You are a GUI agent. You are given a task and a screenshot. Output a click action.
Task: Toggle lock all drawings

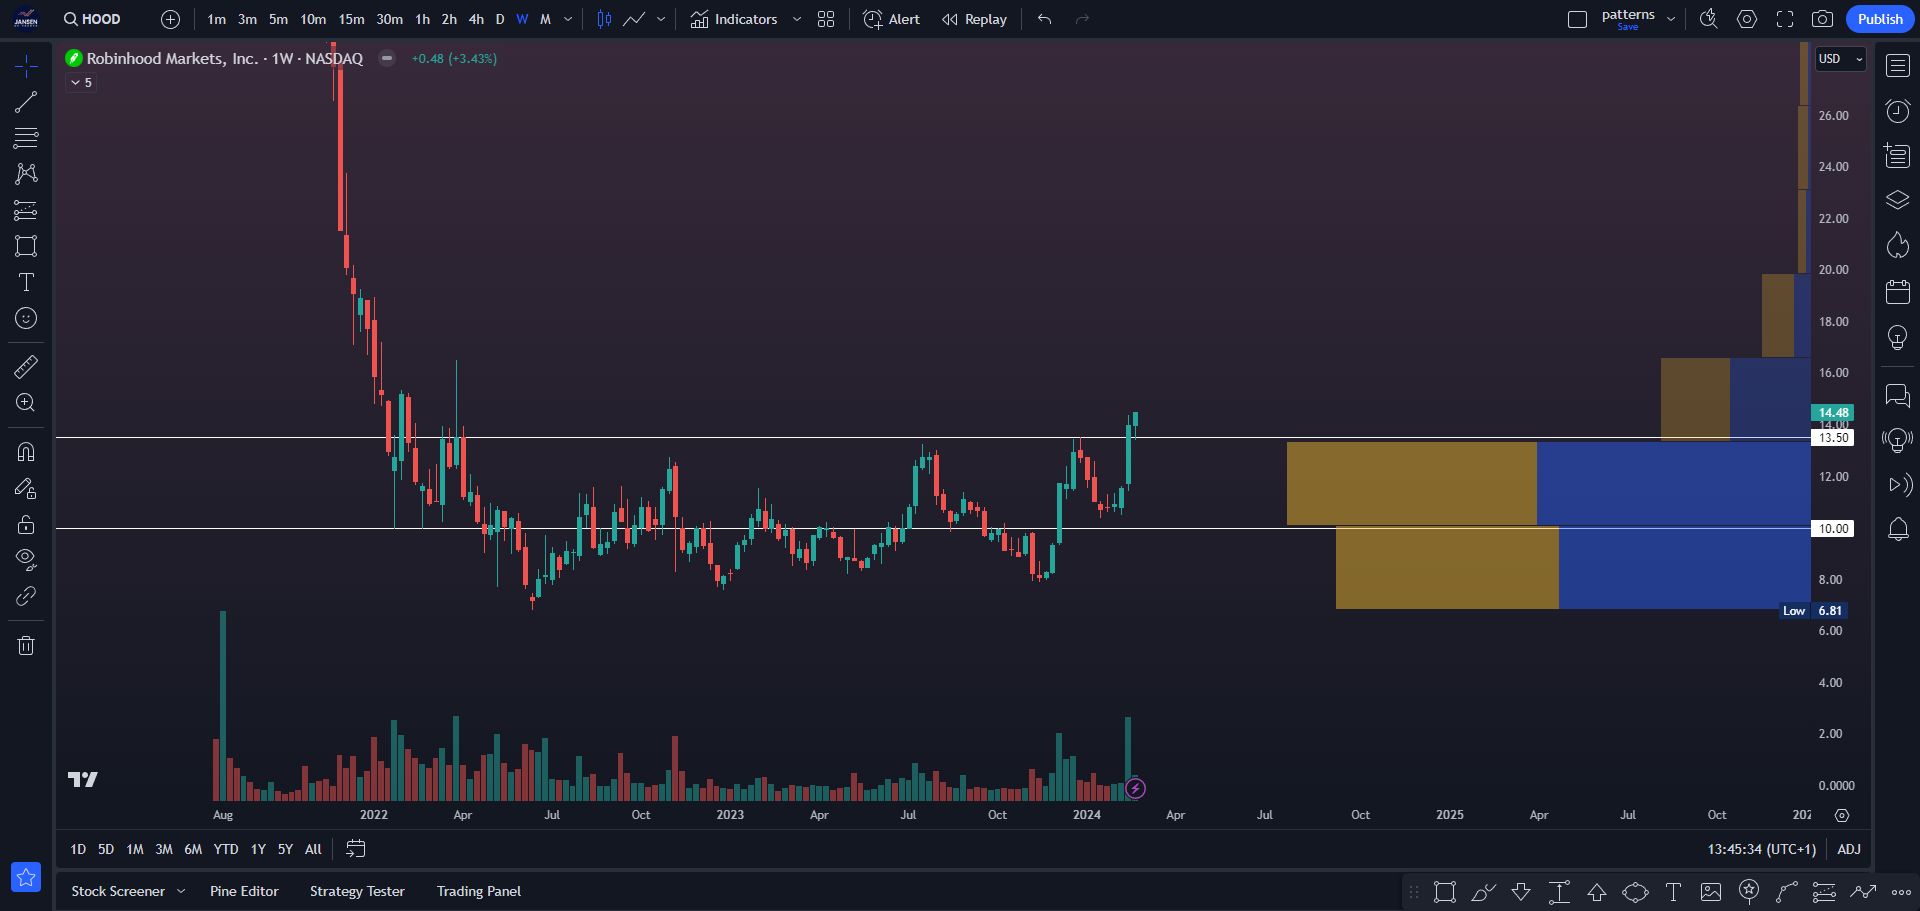26,524
